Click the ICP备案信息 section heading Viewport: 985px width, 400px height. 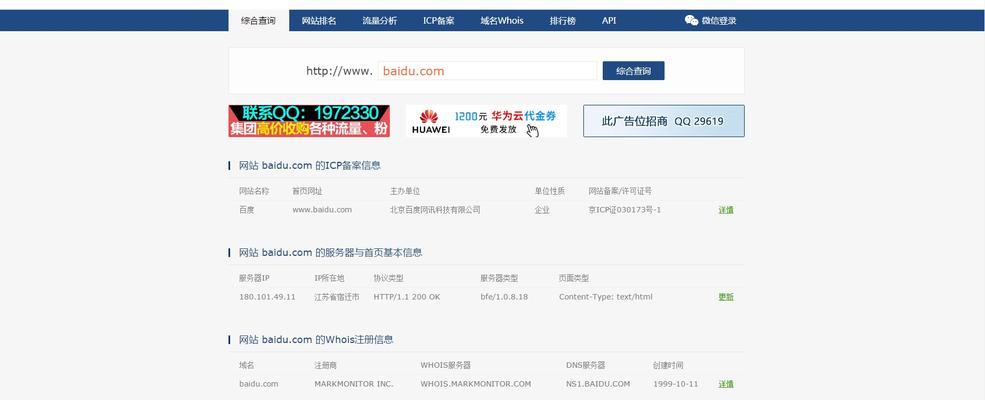point(310,166)
